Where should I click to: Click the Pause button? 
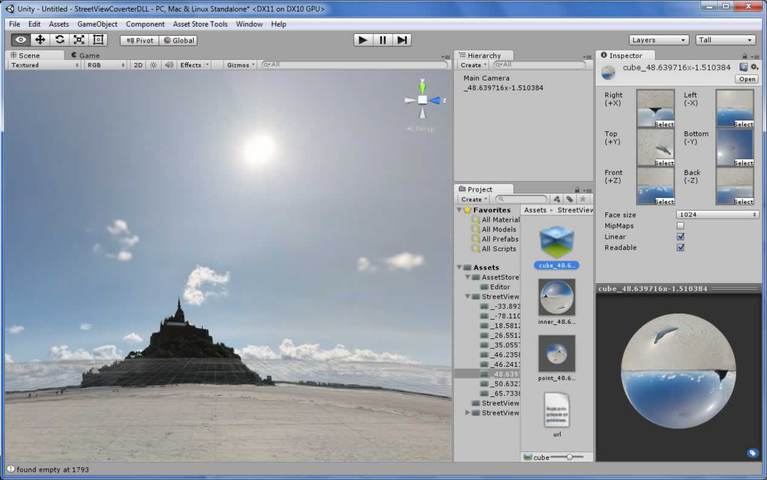[x=382, y=40]
